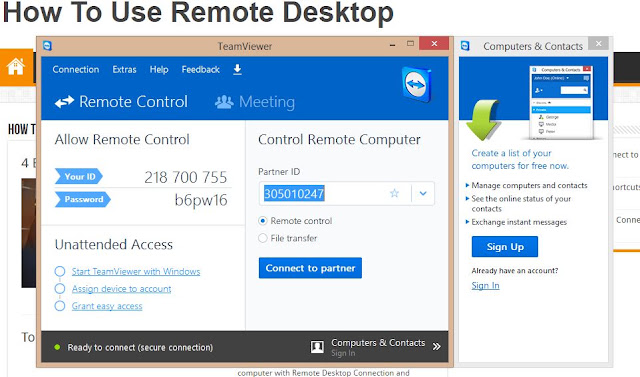
Task: Click the Already have an account? text
Action: tap(515, 271)
